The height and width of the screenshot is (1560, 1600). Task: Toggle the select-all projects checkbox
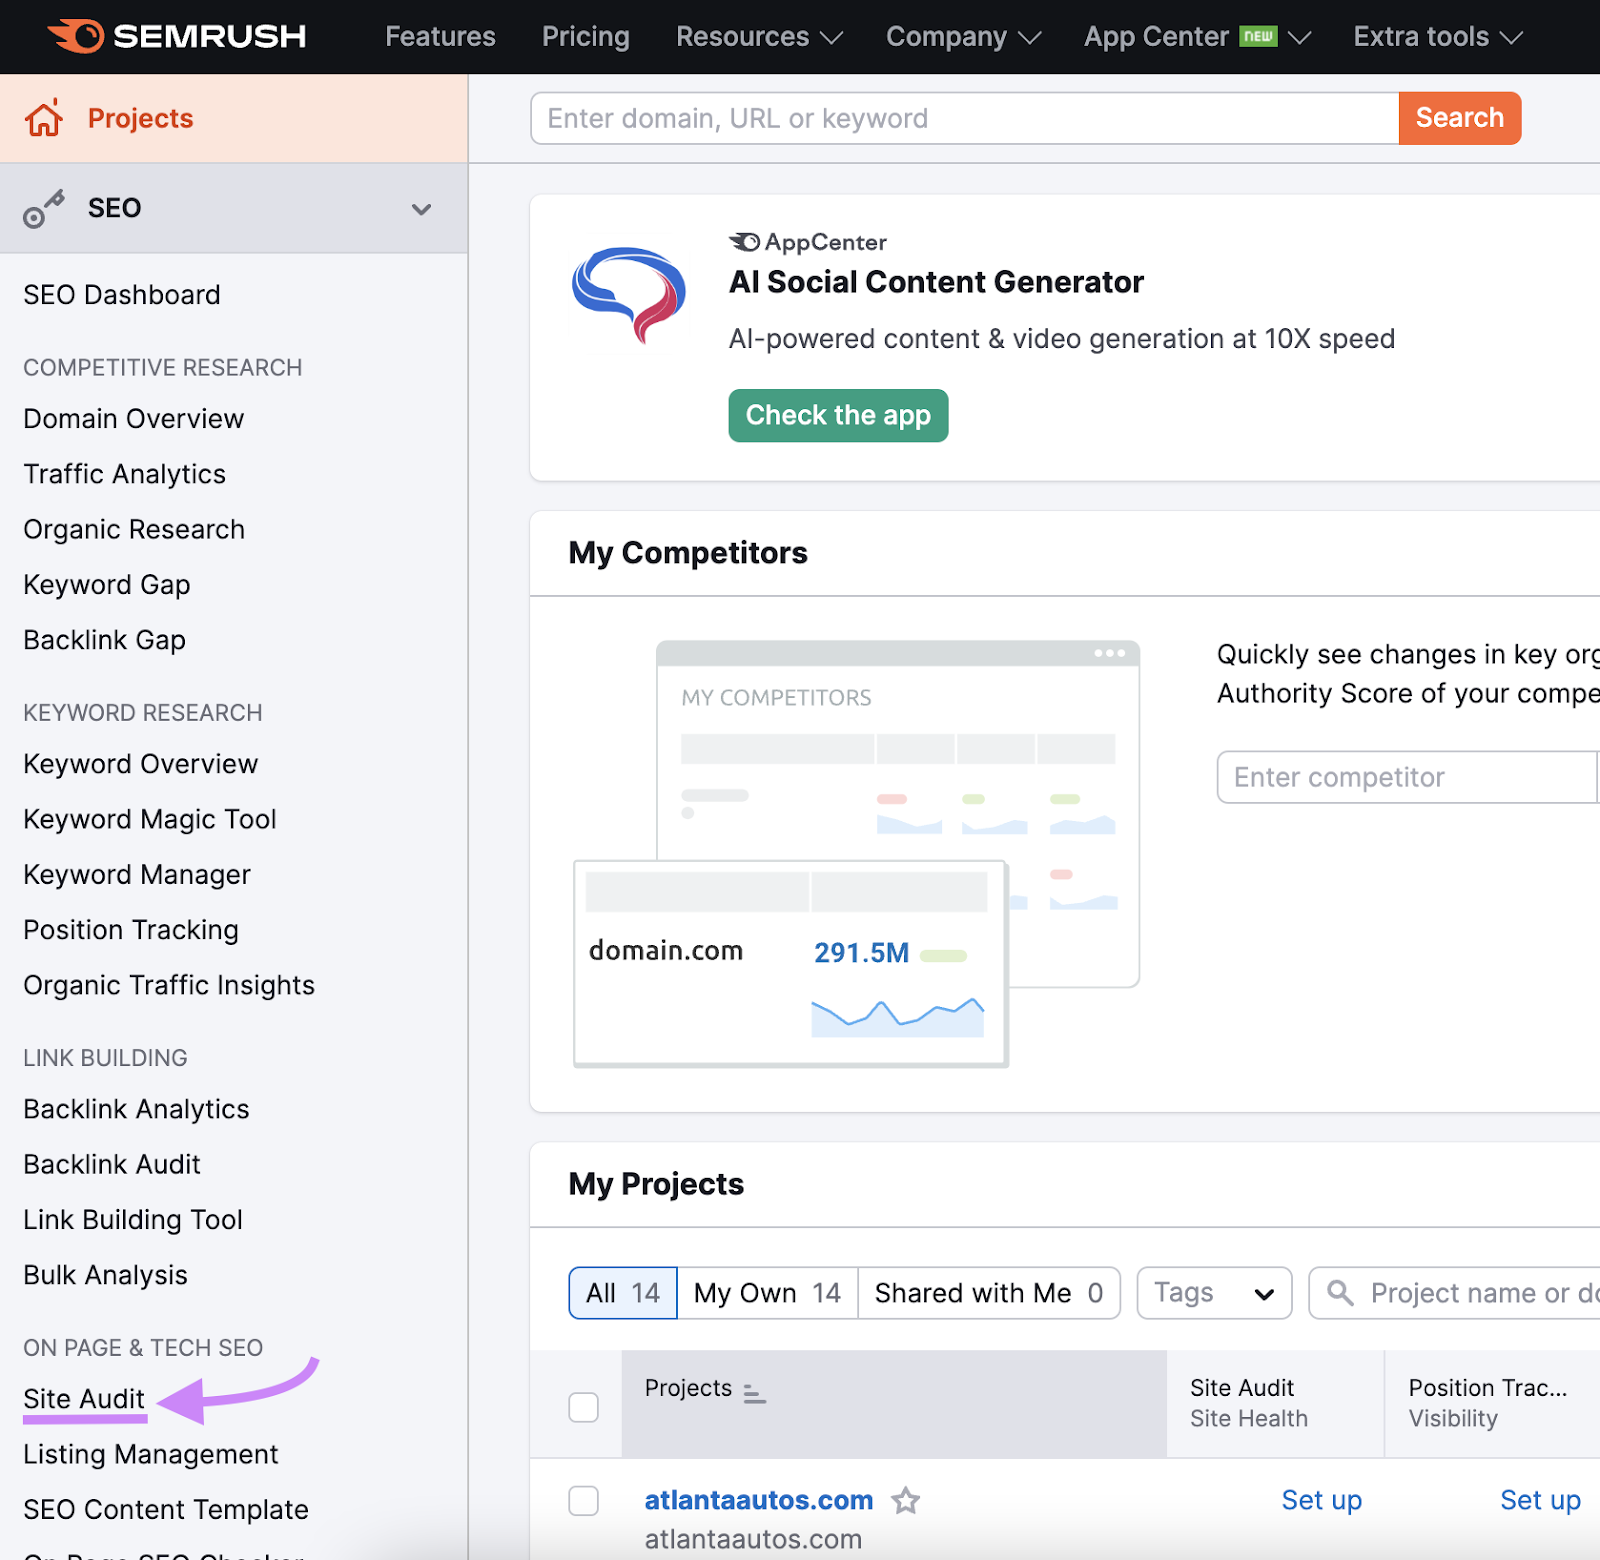[583, 1407]
